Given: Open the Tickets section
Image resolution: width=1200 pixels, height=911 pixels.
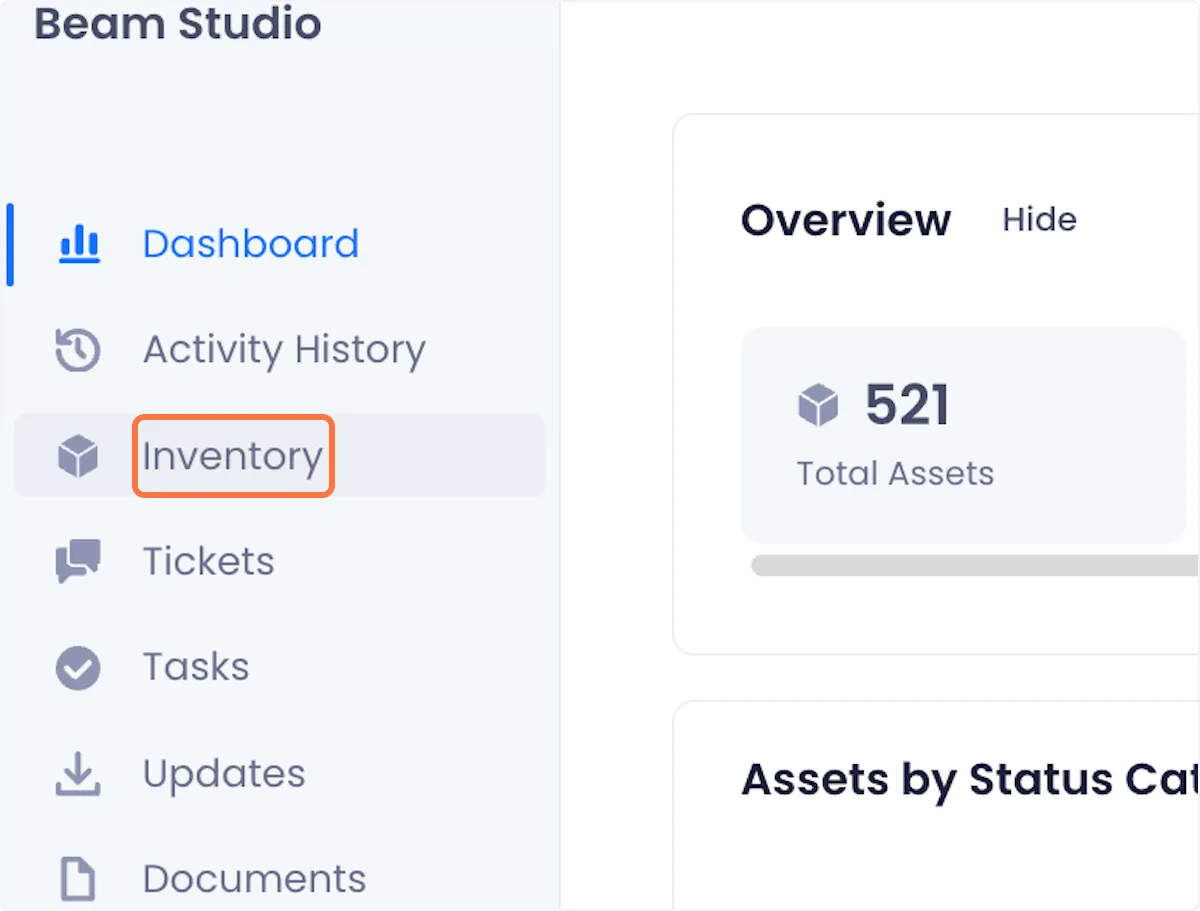Looking at the screenshot, I should click(x=208, y=562).
